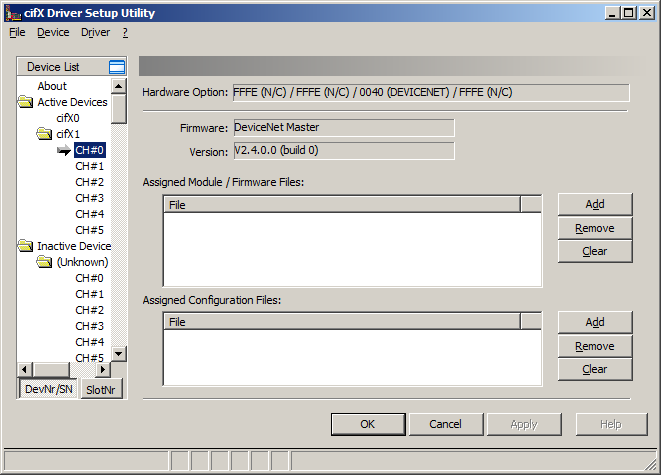The height and width of the screenshot is (475, 661).
Task: Click the device list horizontal scrollbar thumb
Action: [51, 370]
